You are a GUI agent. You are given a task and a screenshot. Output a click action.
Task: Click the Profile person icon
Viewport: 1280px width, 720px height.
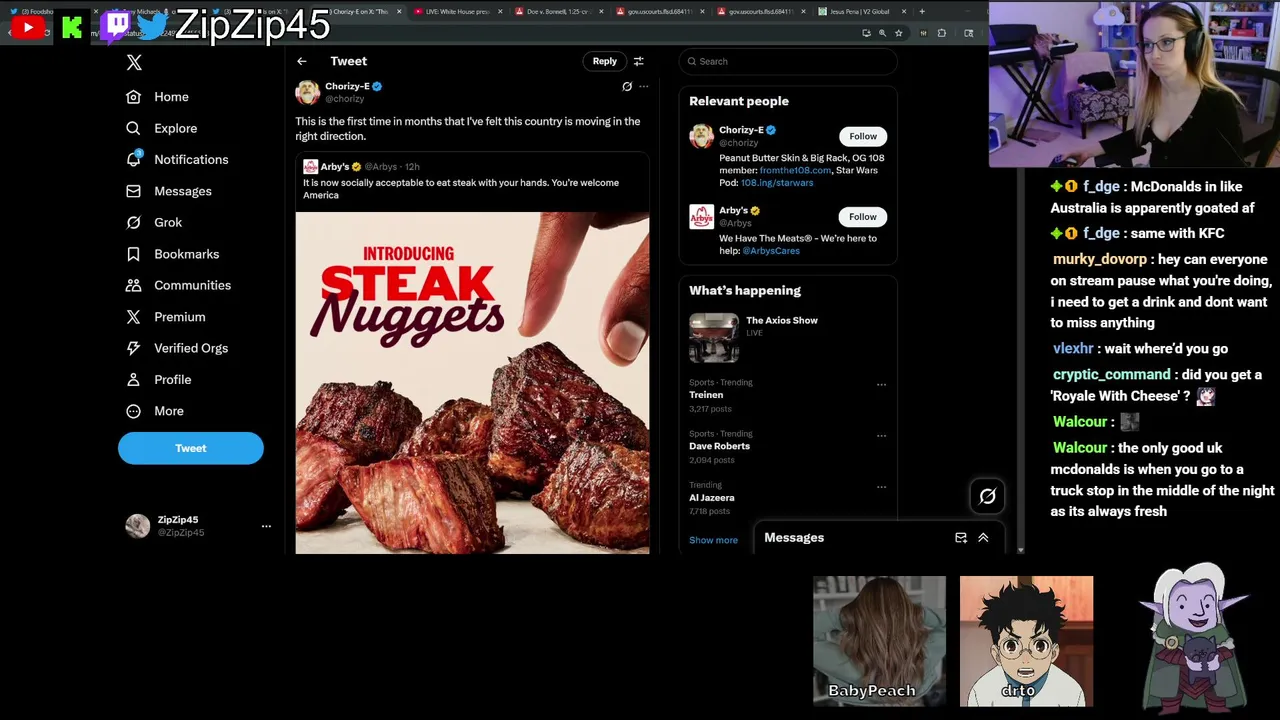[133, 380]
